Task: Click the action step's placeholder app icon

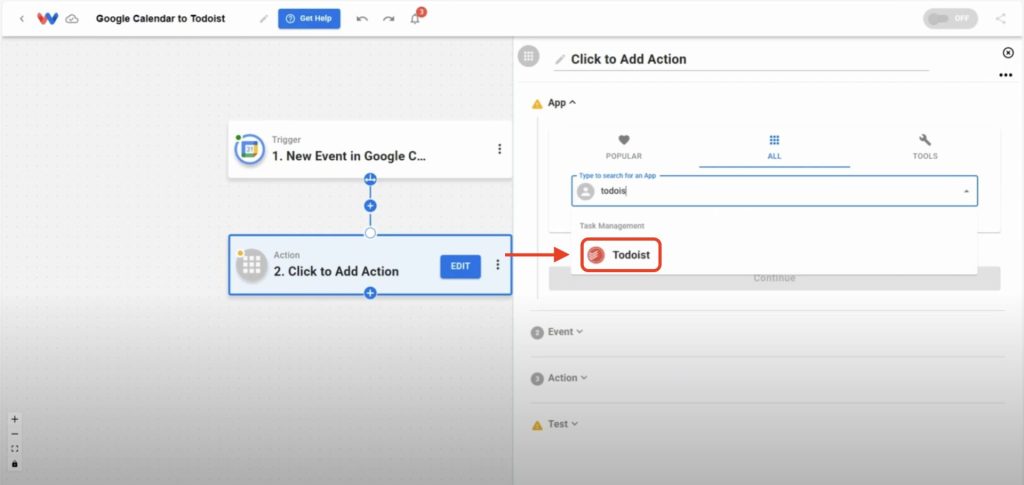Action: coord(252,265)
